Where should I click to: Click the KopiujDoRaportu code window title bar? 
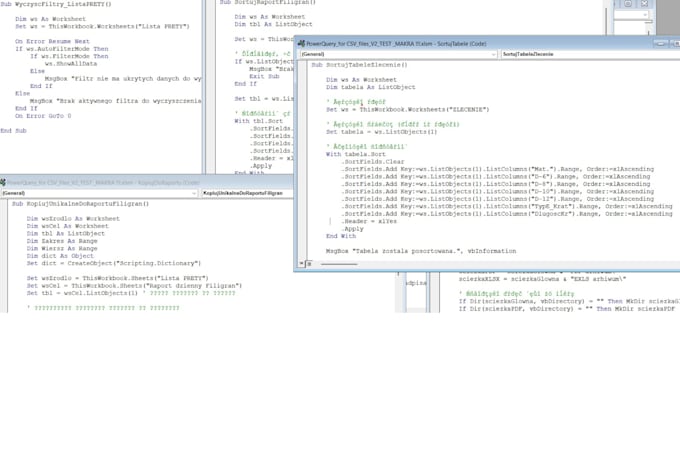[x=147, y=183]
